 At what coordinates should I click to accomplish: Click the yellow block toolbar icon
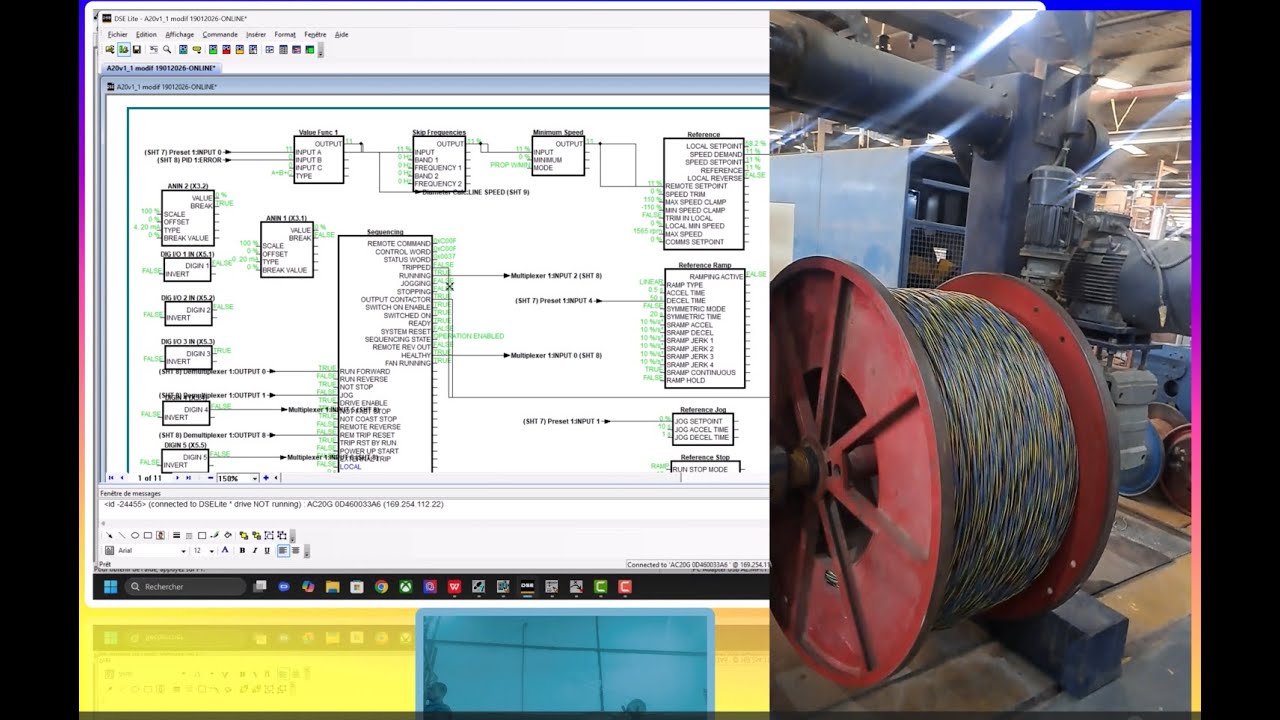[239, 48]
